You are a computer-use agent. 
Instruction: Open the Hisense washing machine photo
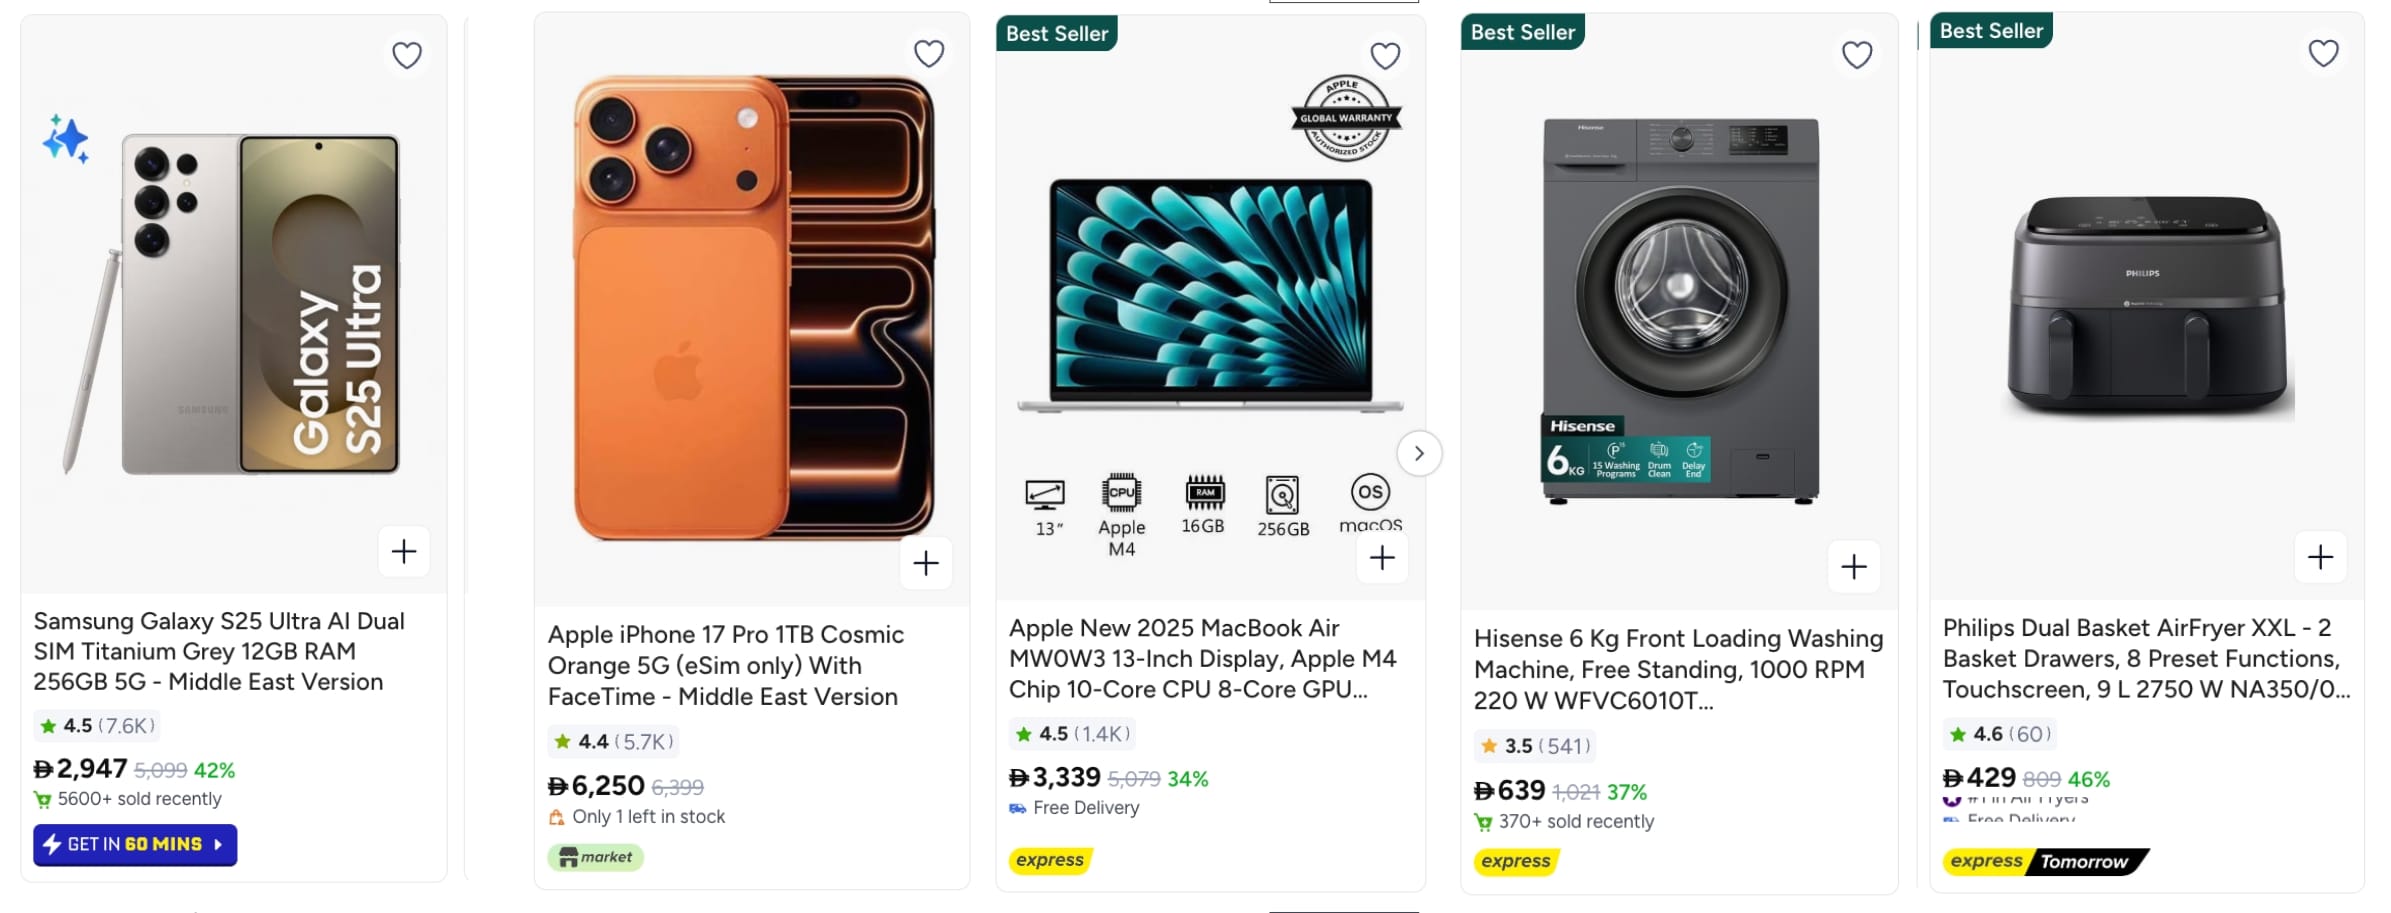point(1680,310)
